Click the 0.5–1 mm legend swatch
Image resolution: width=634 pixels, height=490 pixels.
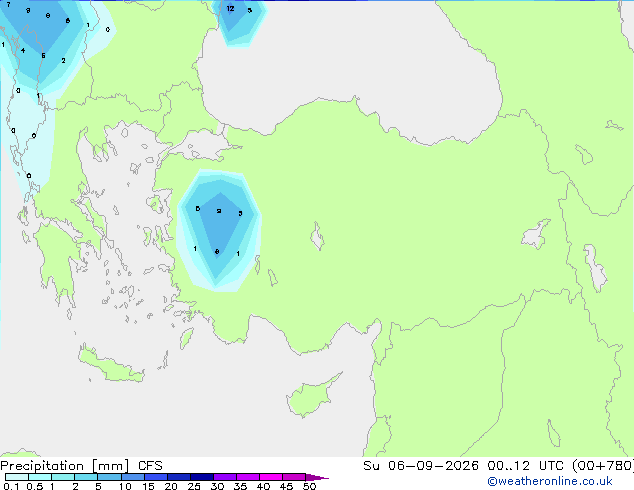tap(40, 477)
